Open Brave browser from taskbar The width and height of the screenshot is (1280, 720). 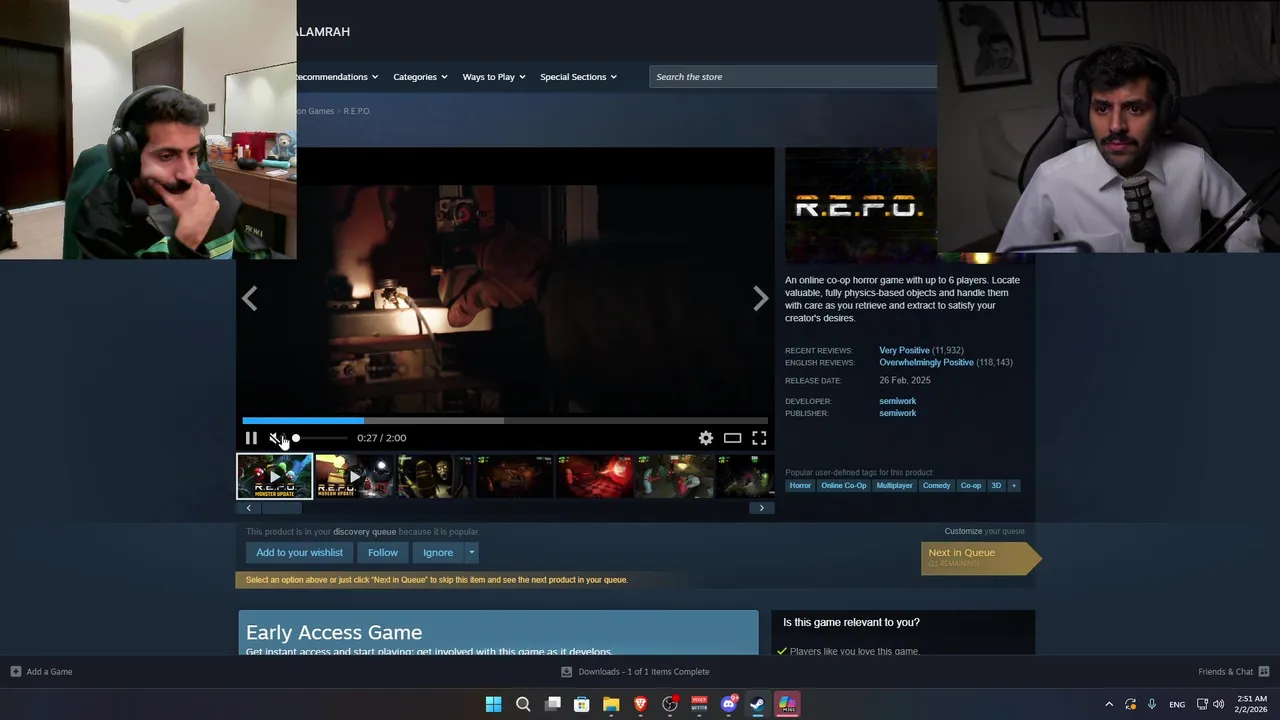pos(640,704)
